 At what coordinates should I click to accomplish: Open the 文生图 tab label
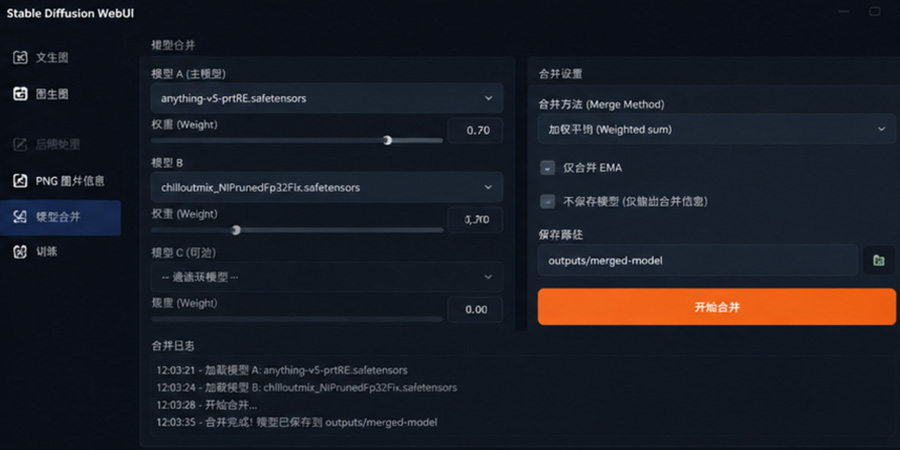click(x=52, y=57)
